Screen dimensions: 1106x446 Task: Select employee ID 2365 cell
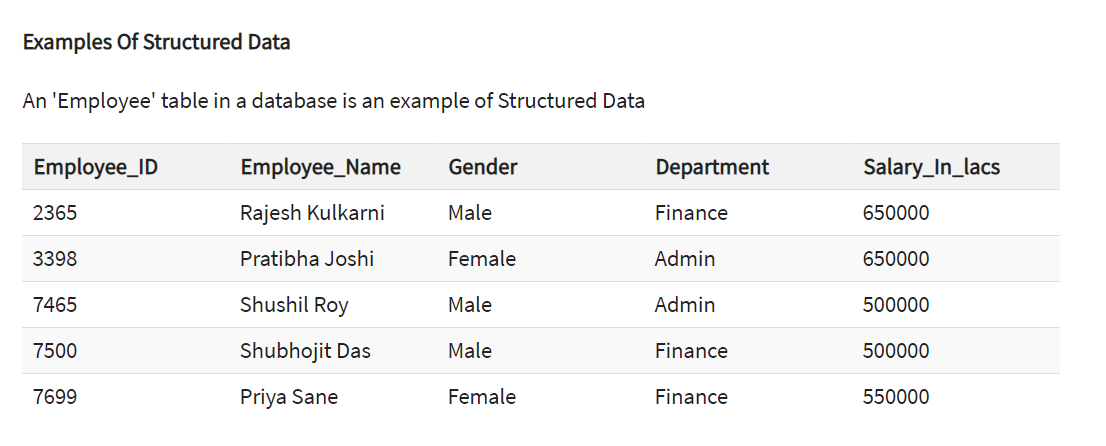(x=55, y=213)
